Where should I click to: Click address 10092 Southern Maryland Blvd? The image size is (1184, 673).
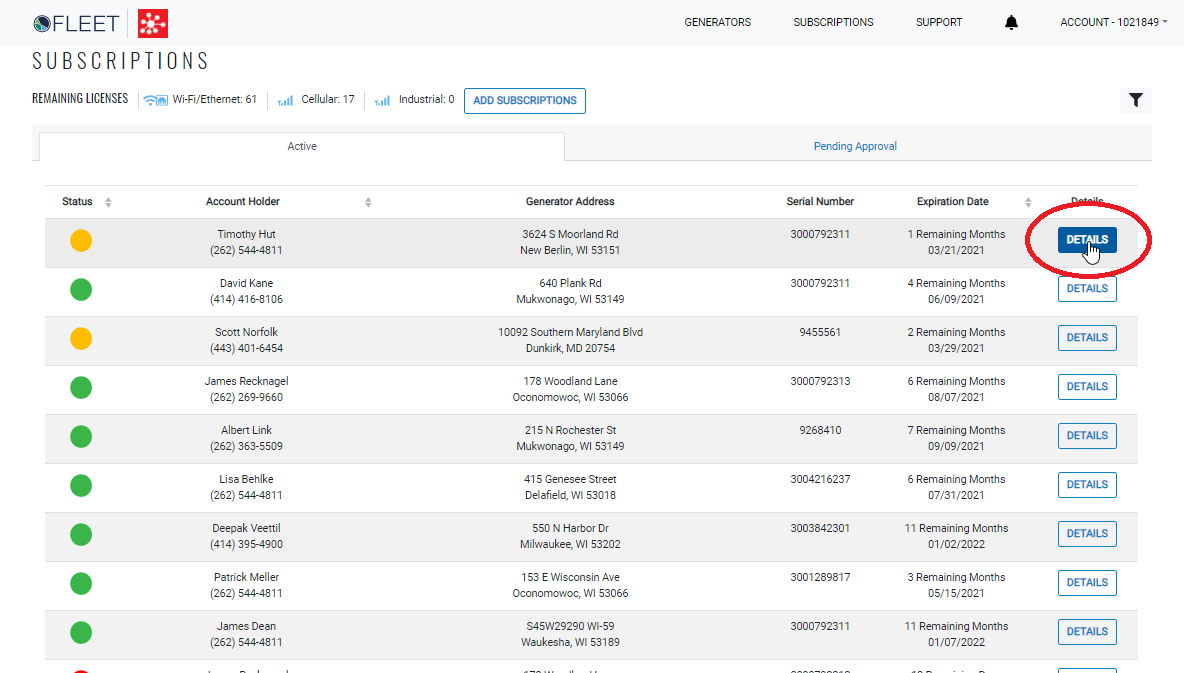pos(570,332)
